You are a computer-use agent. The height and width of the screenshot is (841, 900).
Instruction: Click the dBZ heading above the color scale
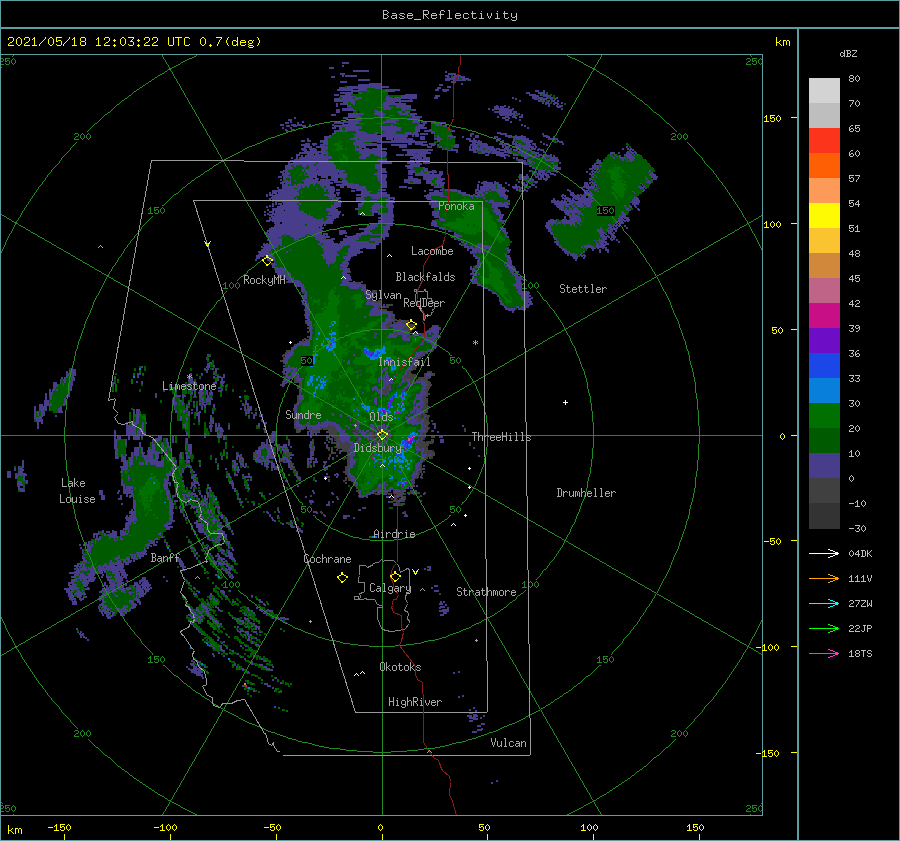848,53
